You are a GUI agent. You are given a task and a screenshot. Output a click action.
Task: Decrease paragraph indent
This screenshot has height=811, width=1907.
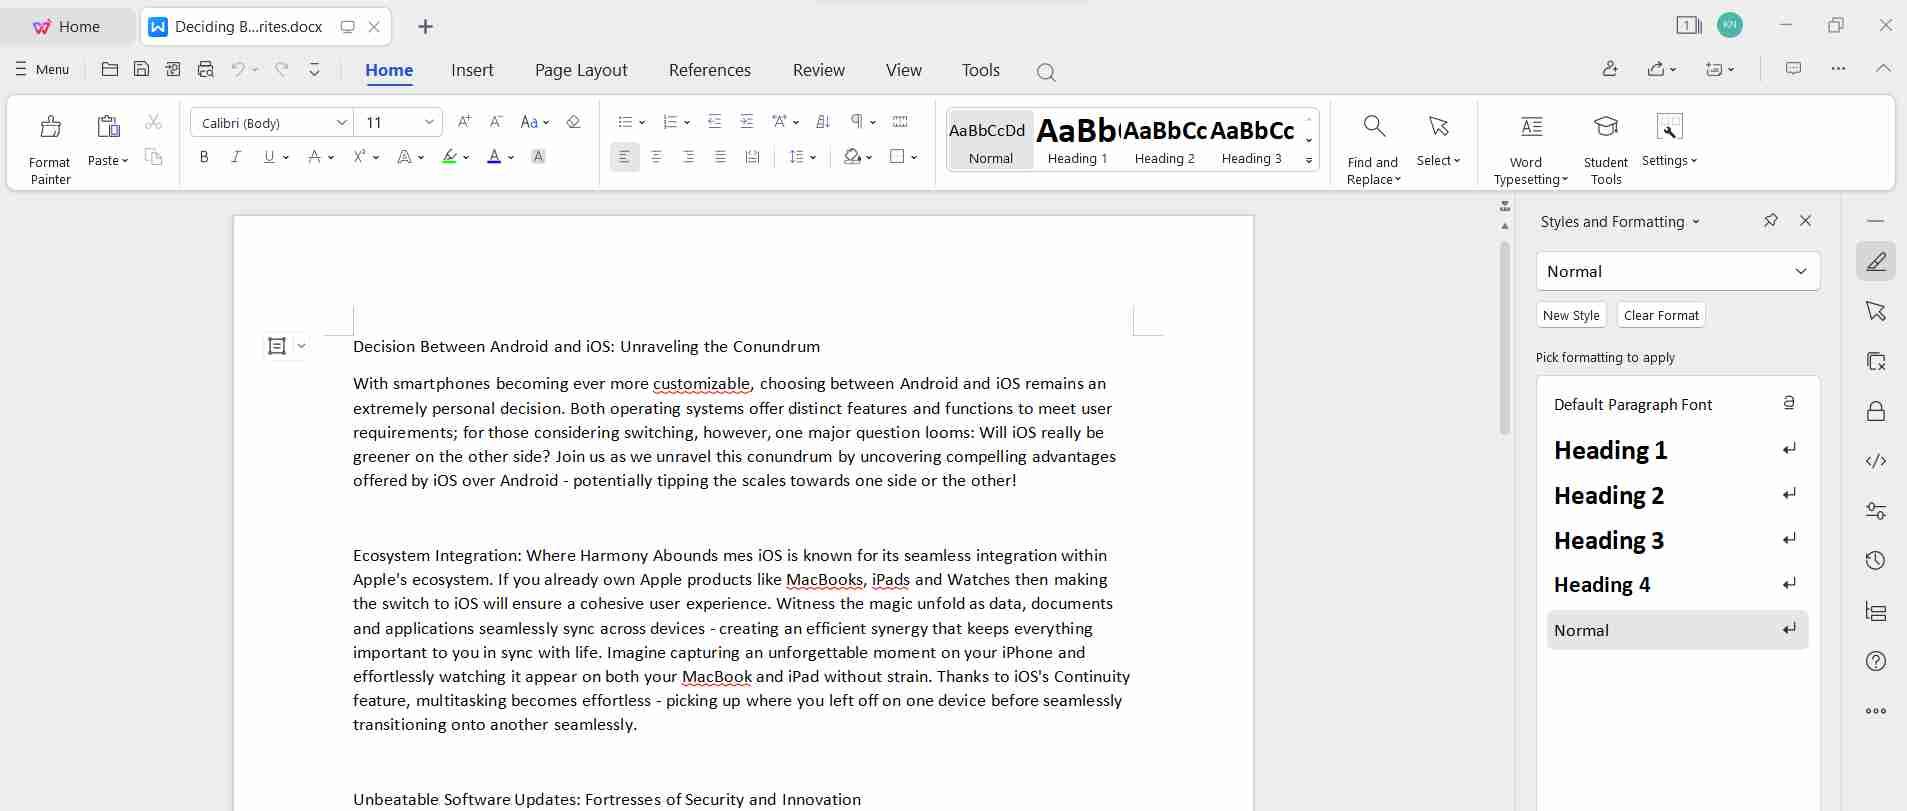tap(714, 122)
